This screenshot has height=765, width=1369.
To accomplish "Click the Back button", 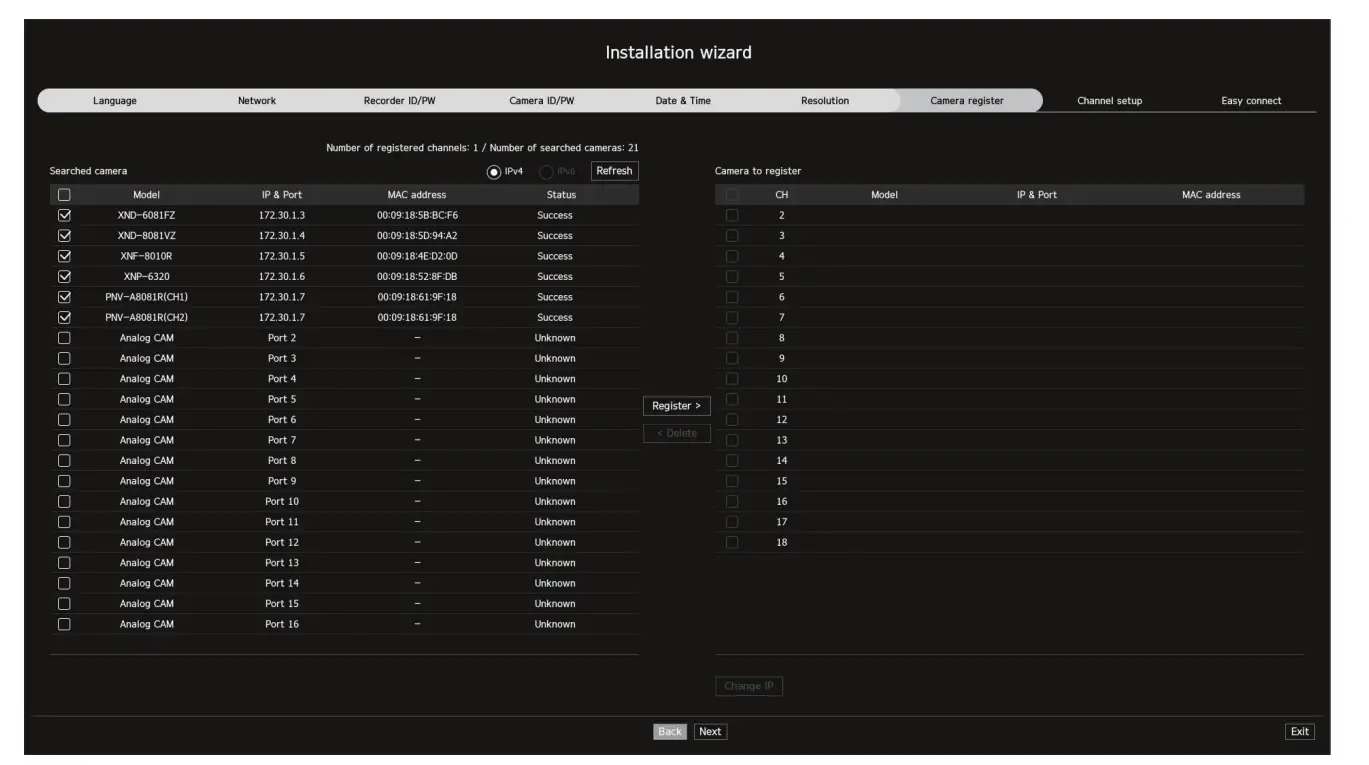I will [670, 731].
